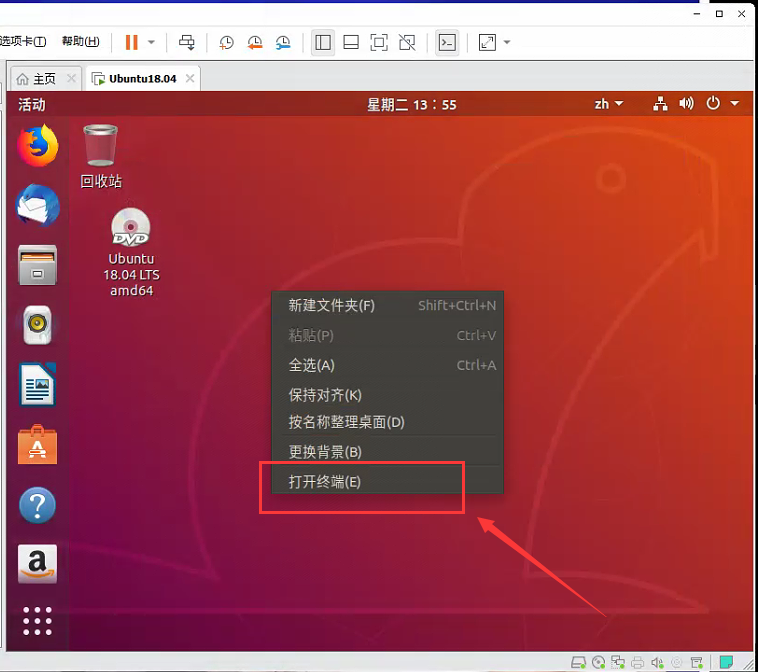
Task: Launch Thunderbird mail from the dock
Action: click(x=37, y=205)
